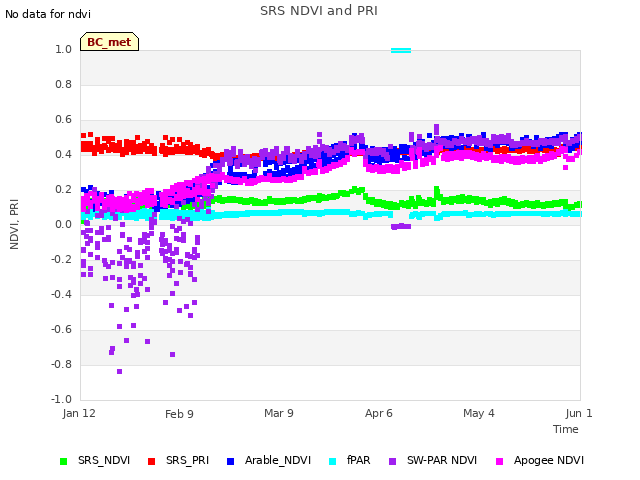Click the purple SW-PAR segment near zero in April

click(401, 227)
